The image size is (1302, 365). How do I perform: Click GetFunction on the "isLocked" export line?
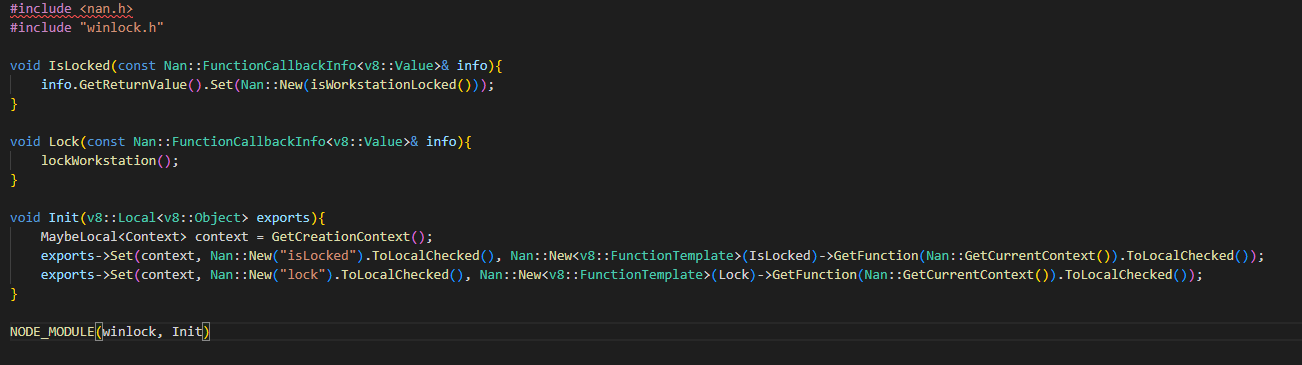pos(875,256)
